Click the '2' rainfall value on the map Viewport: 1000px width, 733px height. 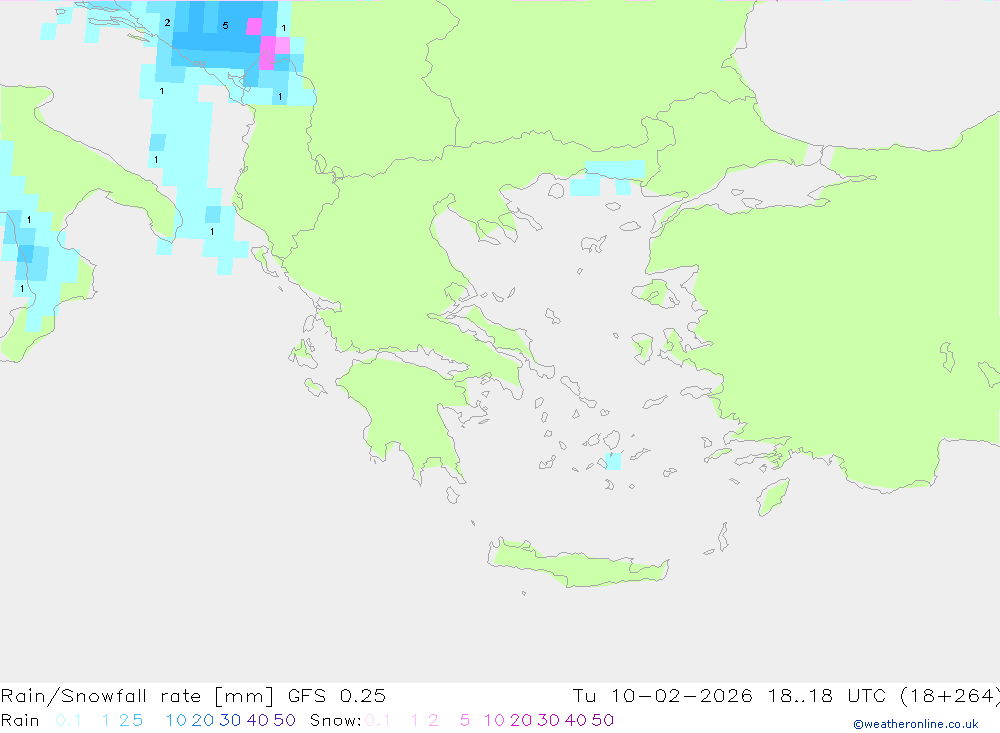[x=167, y=22]
